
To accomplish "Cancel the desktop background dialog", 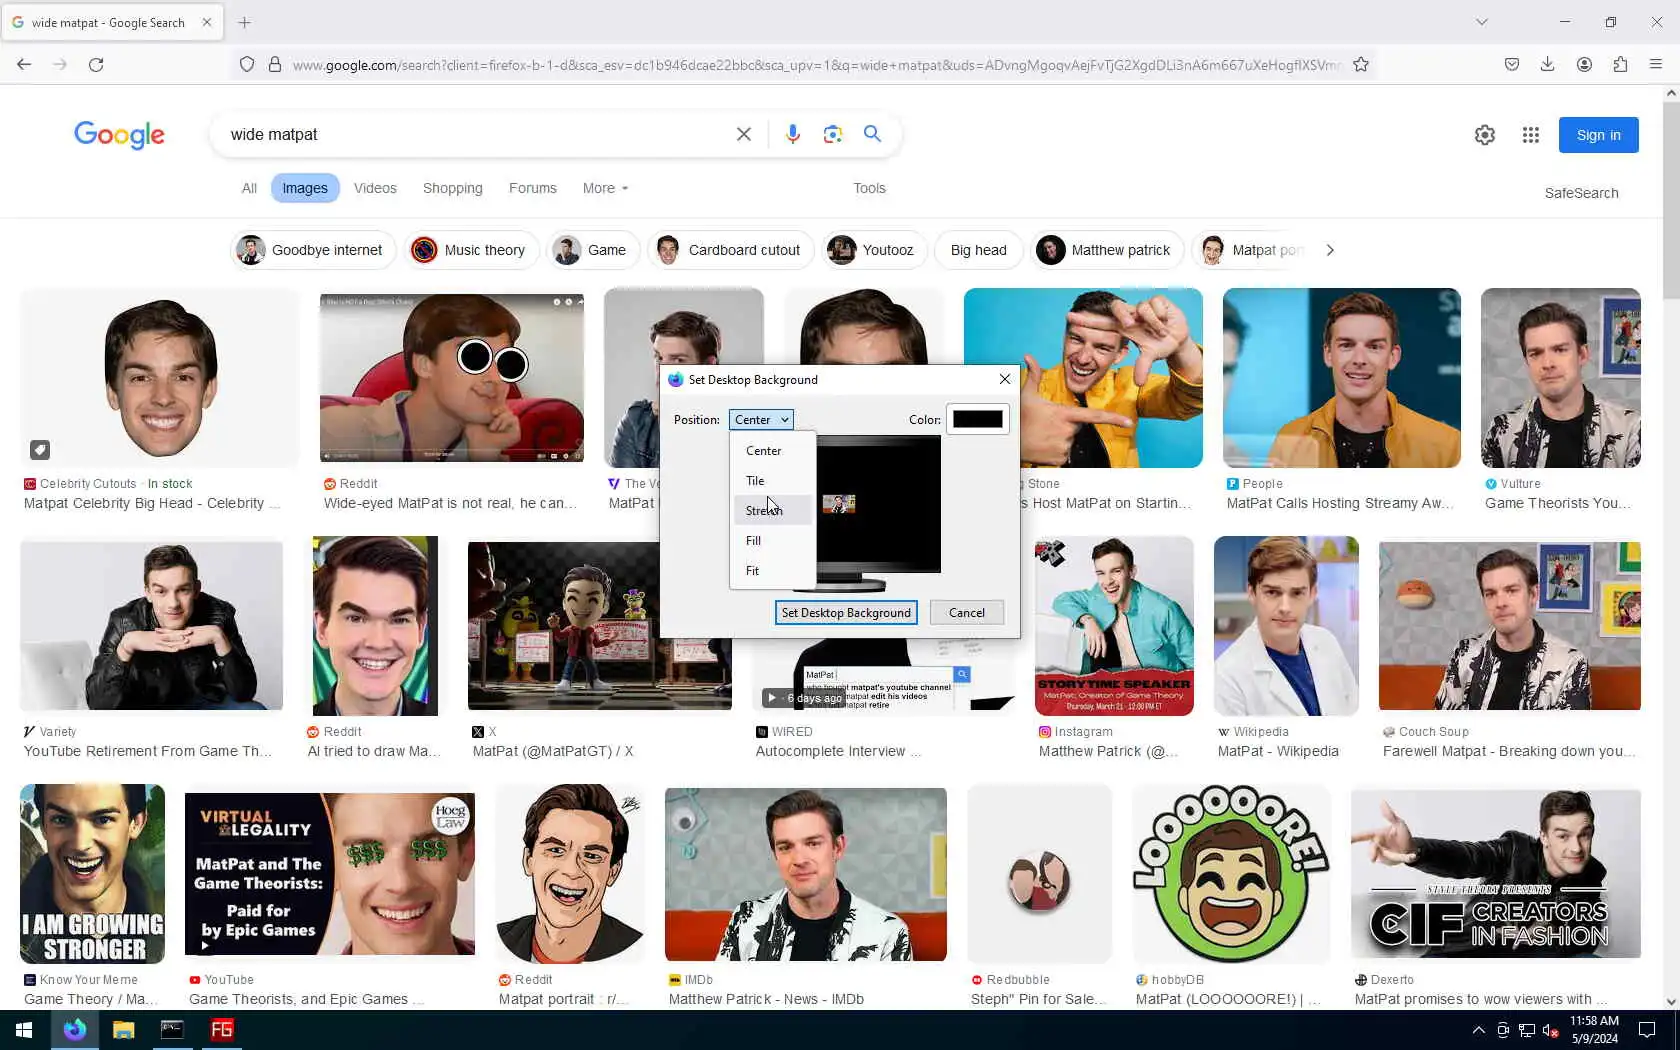I will 967,613.
